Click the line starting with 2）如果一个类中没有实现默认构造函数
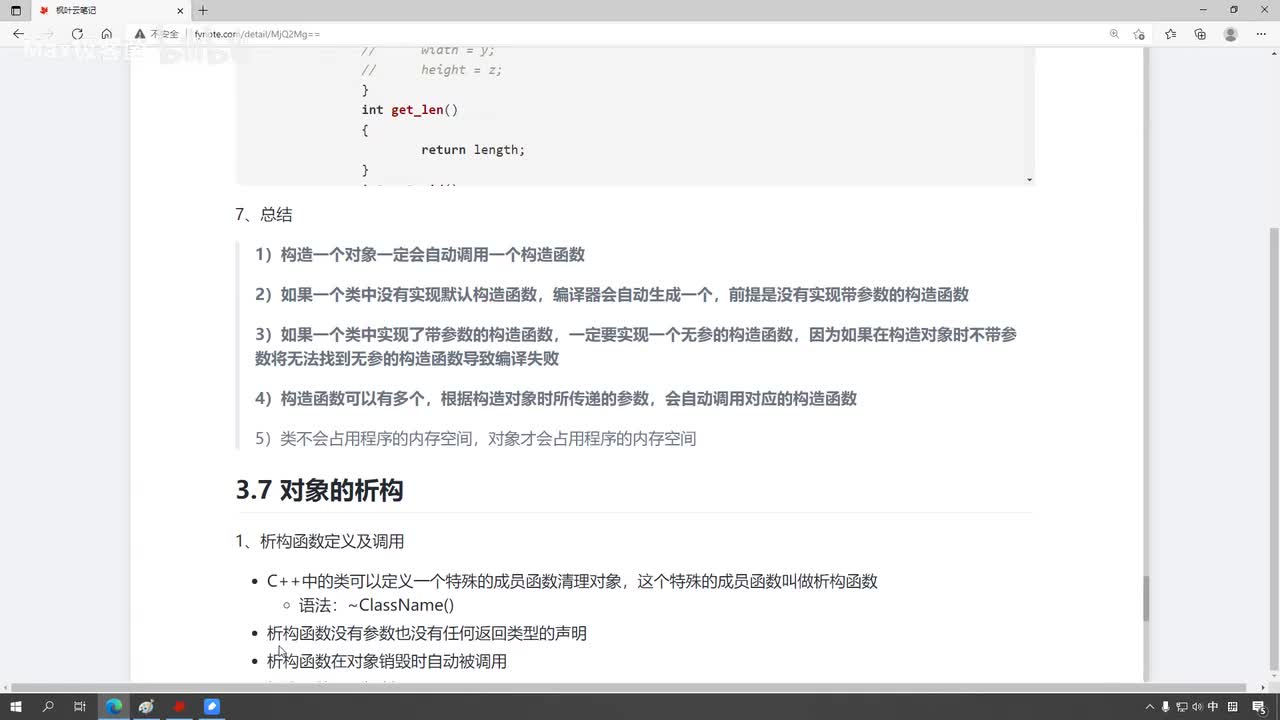The width and height of the screenshot is (1280, 720). pos(612,295)
